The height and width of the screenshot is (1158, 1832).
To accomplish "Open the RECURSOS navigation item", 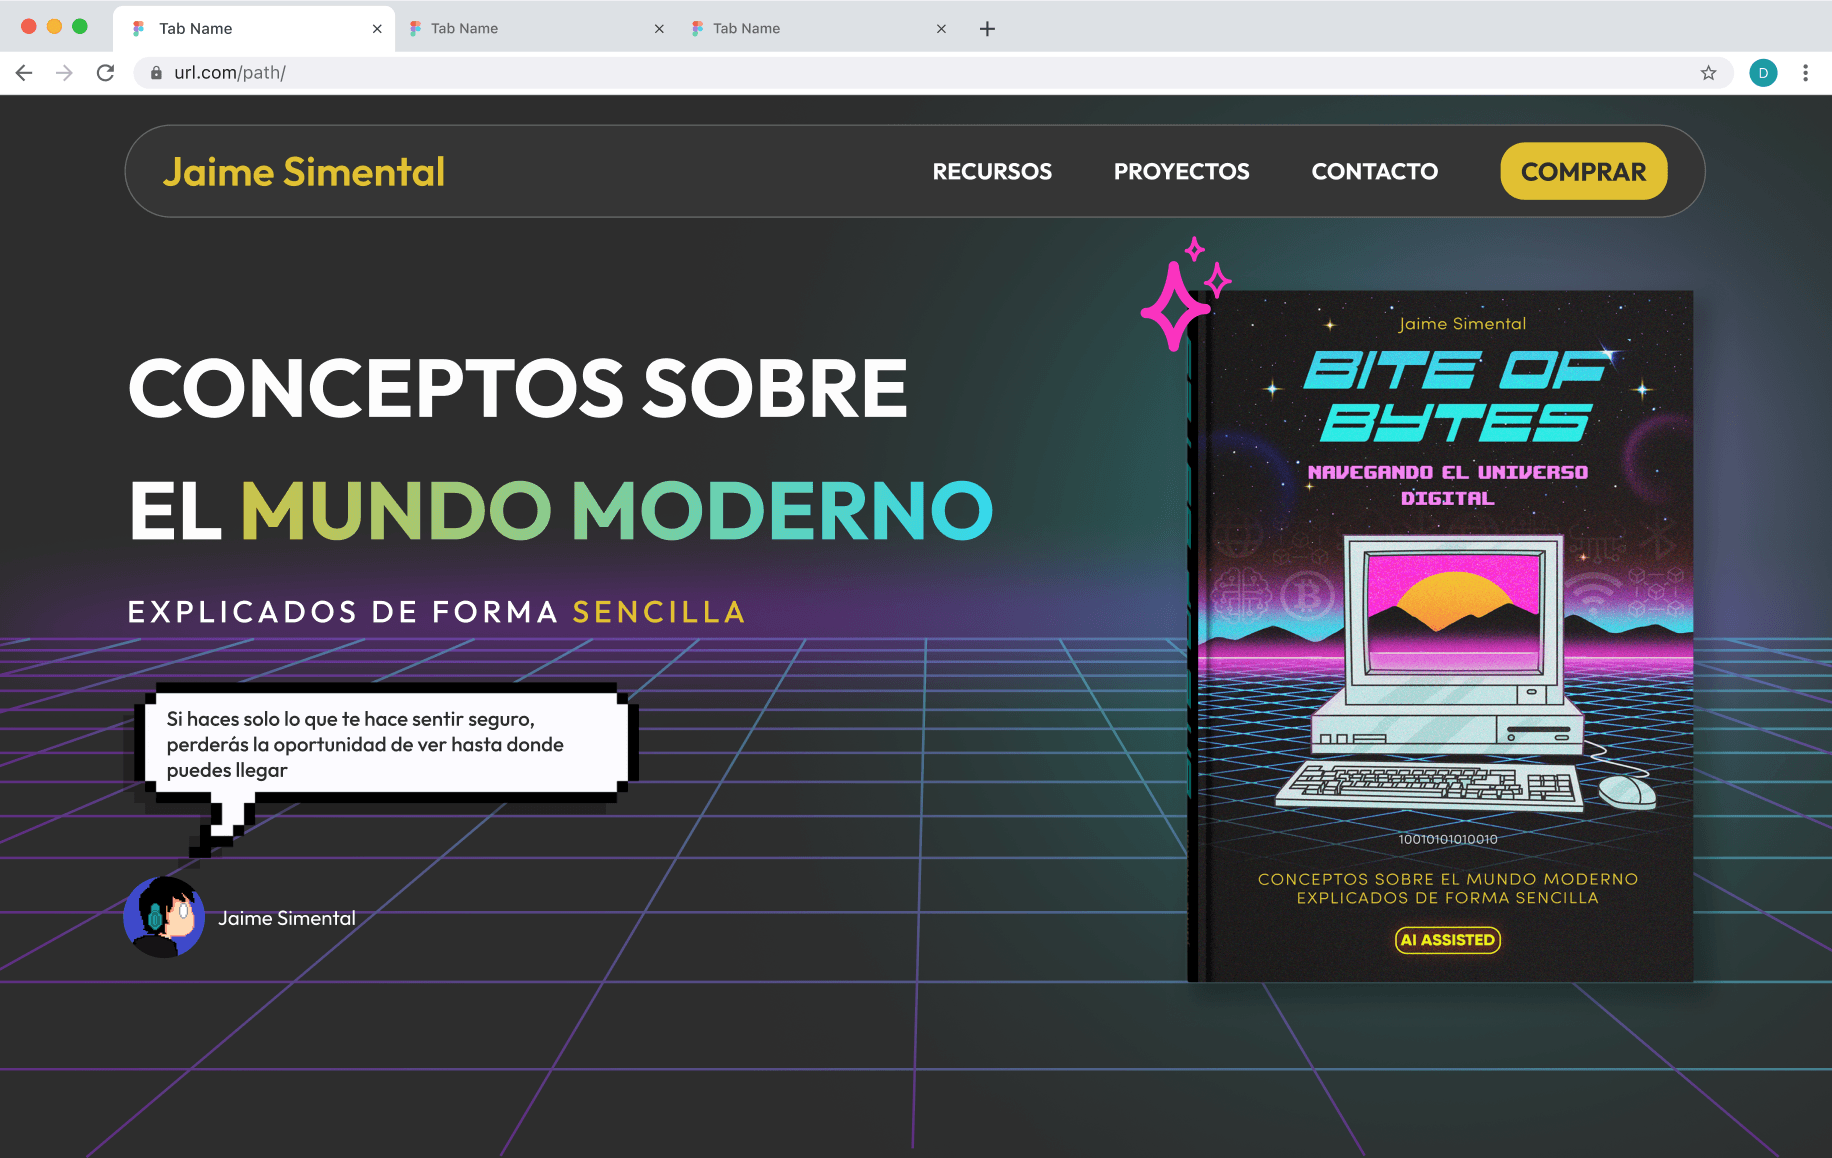I will 992,172.
